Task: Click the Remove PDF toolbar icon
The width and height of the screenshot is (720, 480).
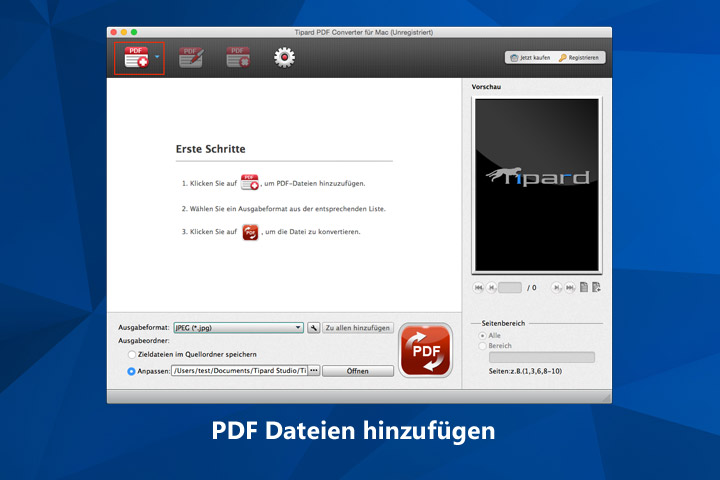Action: tap(238, 57)
